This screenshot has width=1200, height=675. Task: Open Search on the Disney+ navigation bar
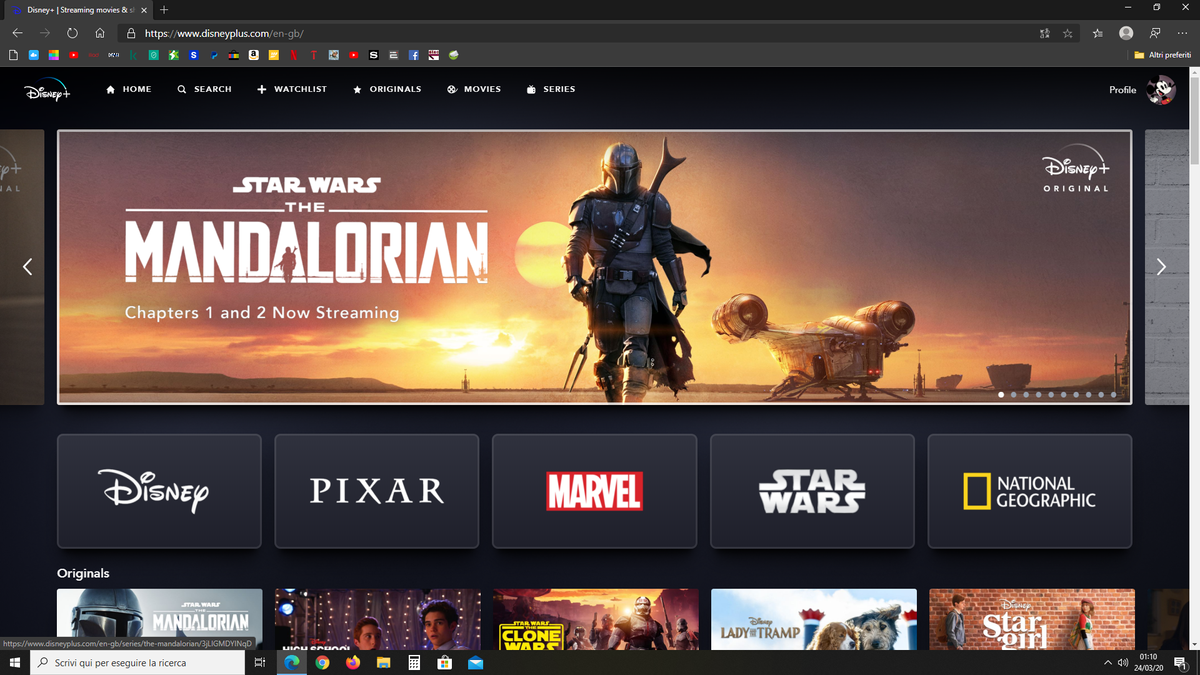(204, 89)
